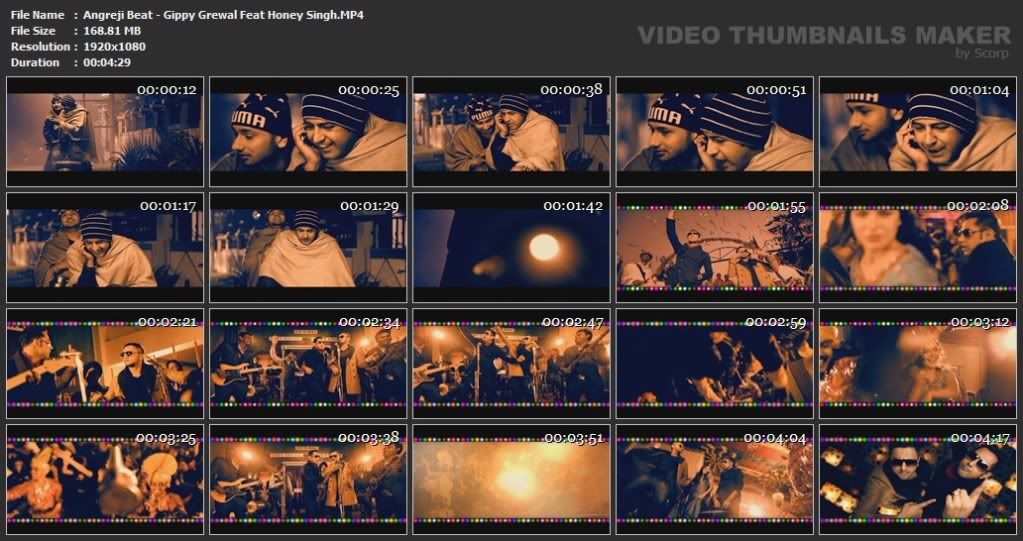This screenshot has height=541, width=1023.
Task: Pick the video frame stamped 00:02:21
Action: click(104, 363)
